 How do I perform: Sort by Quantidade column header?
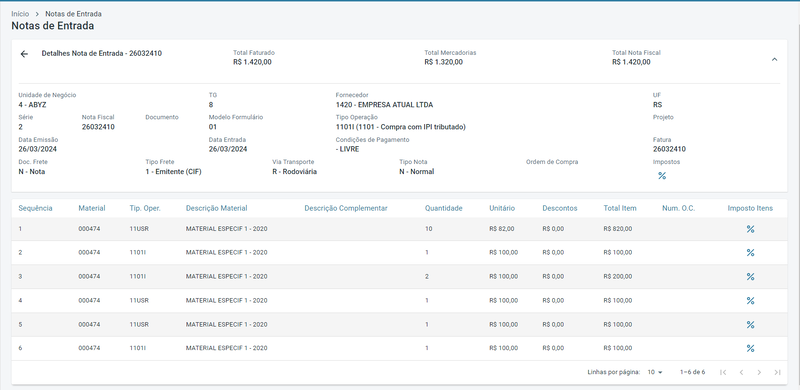click(443, 208)
